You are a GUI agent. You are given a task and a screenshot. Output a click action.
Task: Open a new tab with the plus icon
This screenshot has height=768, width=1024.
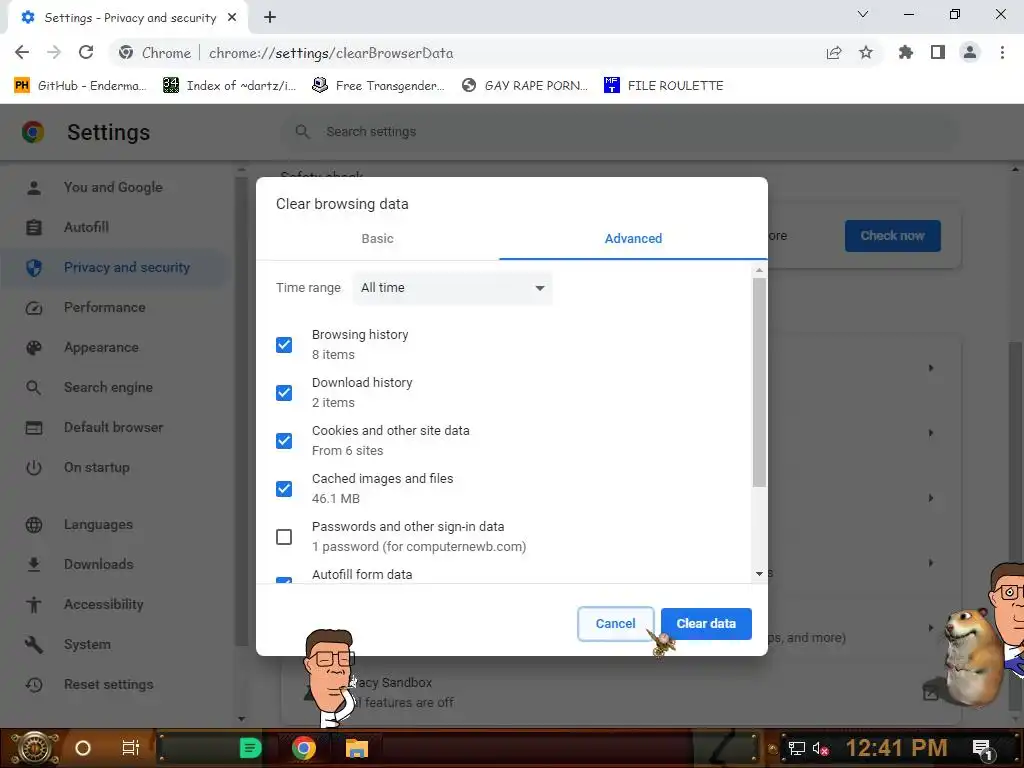(270, 17)
